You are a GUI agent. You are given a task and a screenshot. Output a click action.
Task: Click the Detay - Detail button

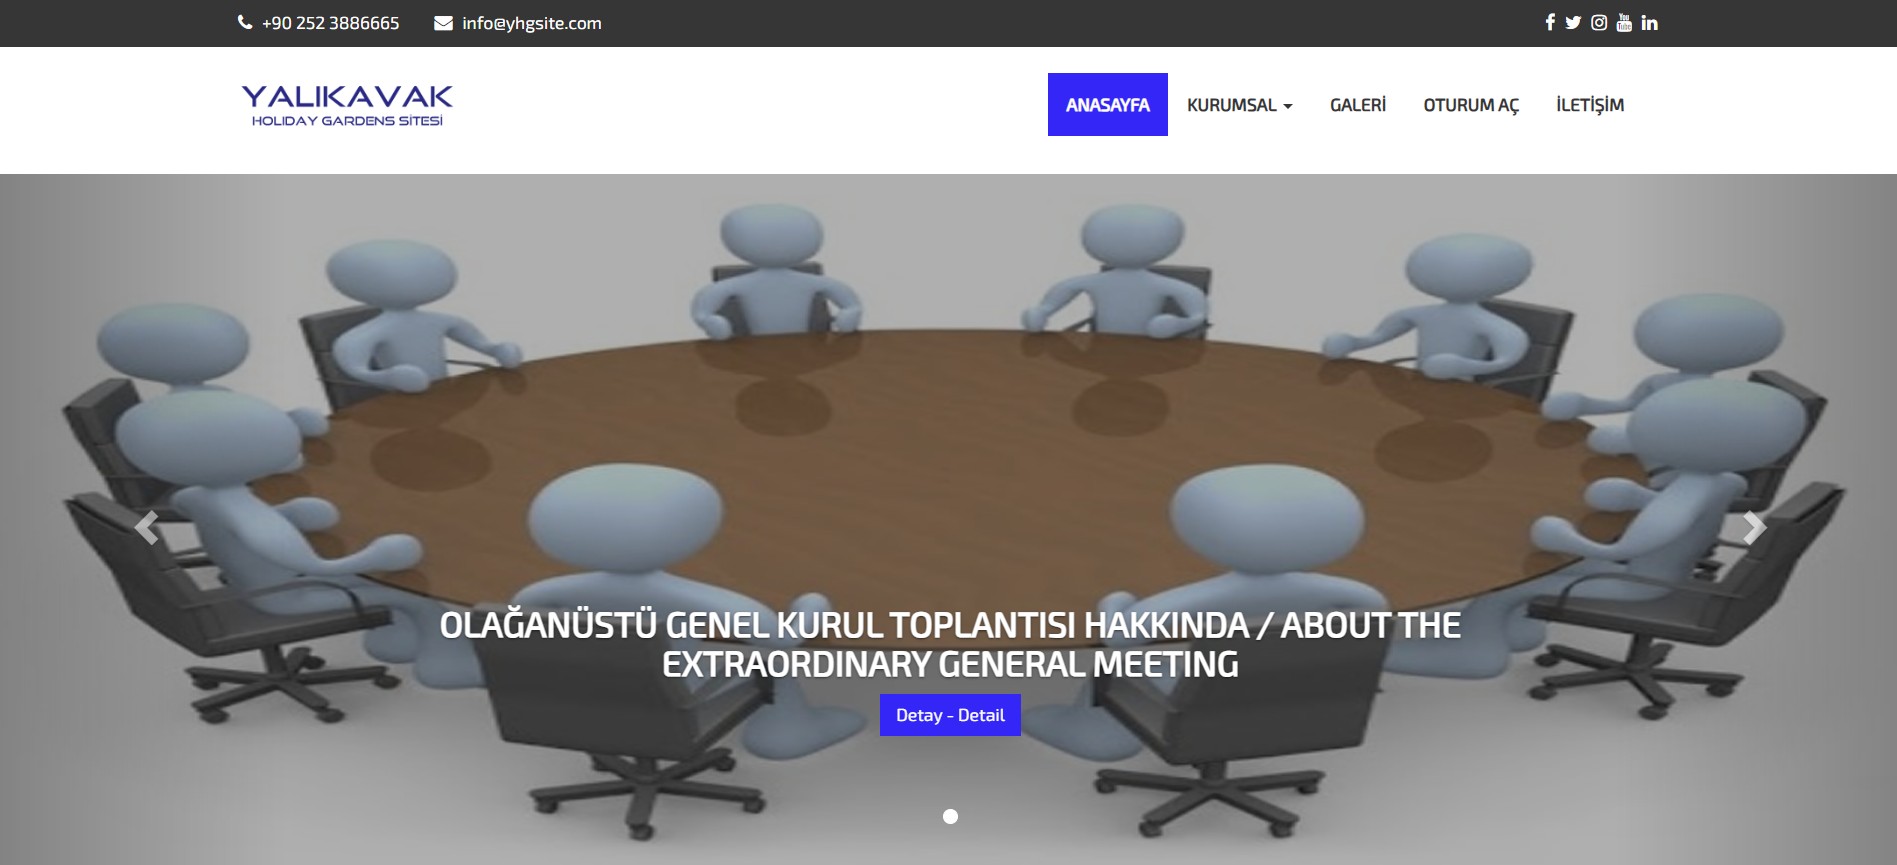[950, 715]
